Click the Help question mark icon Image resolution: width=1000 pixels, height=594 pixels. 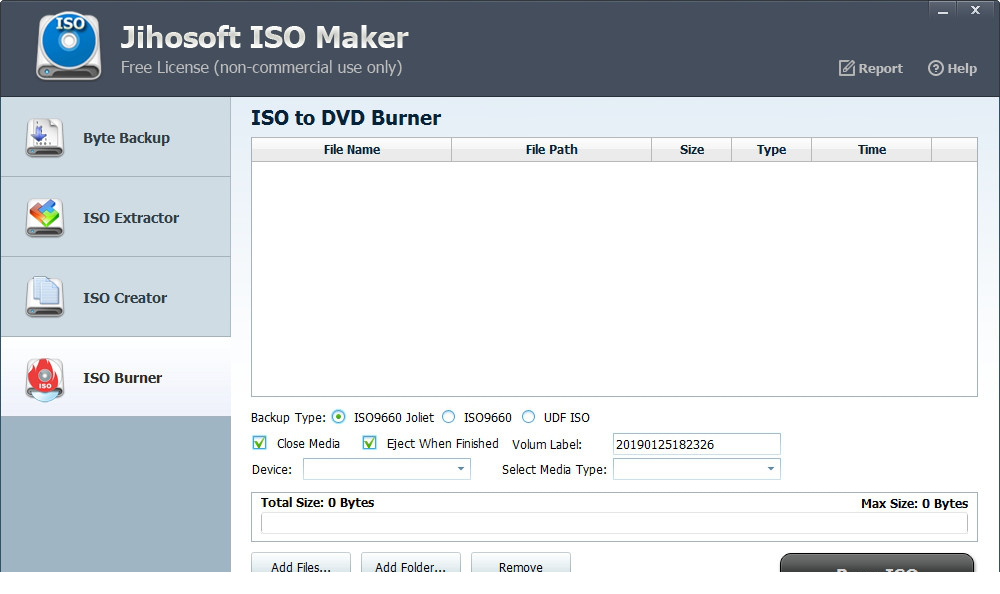point(935,68)
